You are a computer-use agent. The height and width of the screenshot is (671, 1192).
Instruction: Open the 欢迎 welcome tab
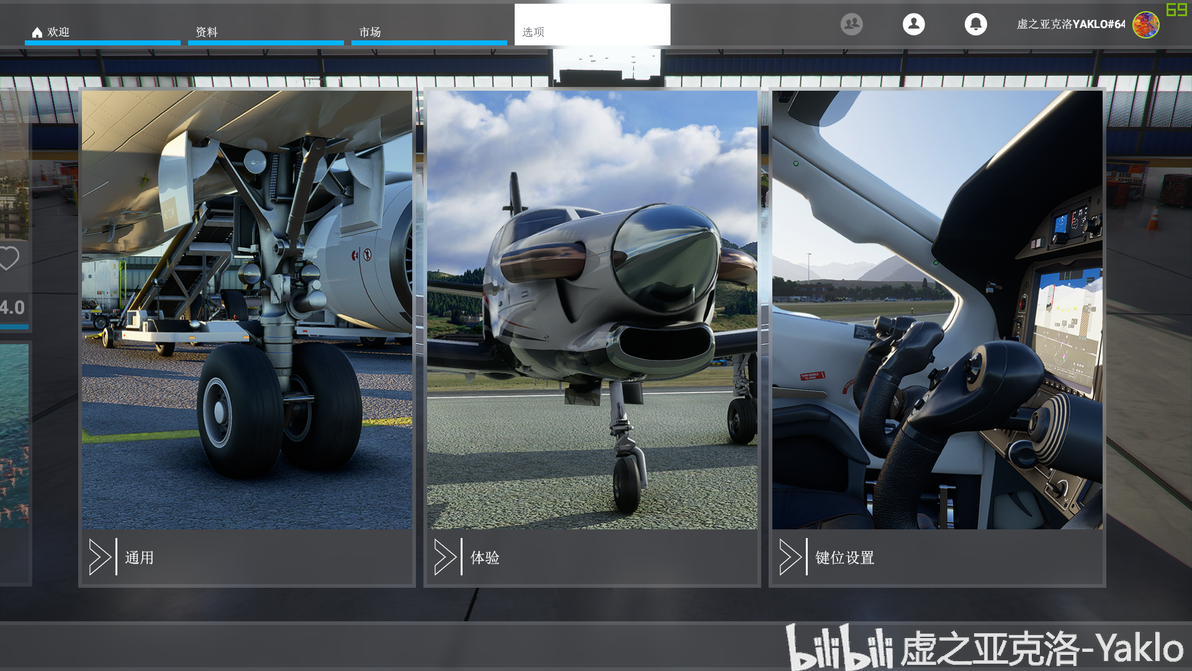[103, 25]
